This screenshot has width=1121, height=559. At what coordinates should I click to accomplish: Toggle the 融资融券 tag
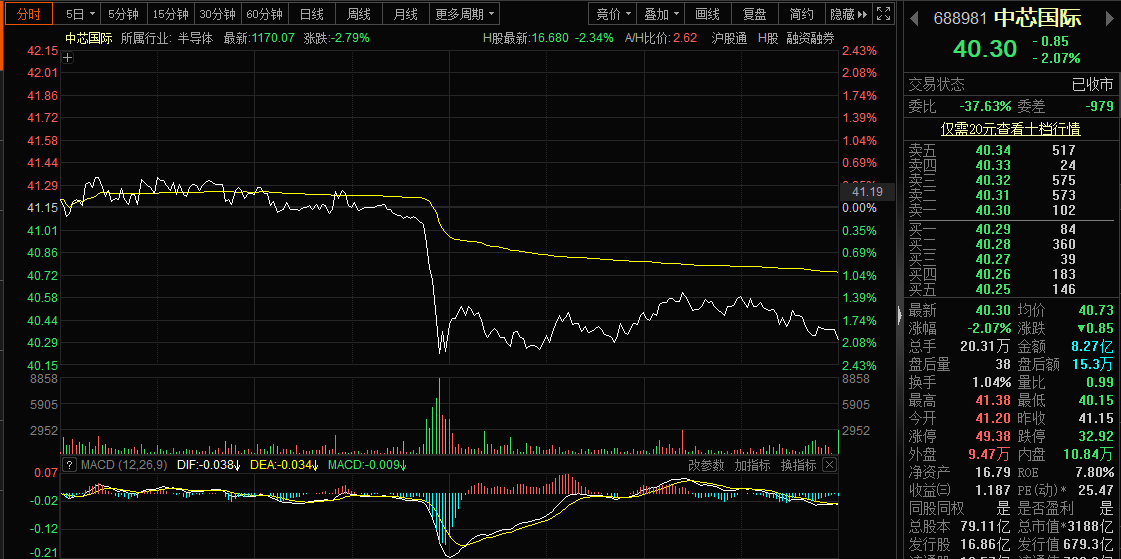pyautogui.click(x=810, y=38)
